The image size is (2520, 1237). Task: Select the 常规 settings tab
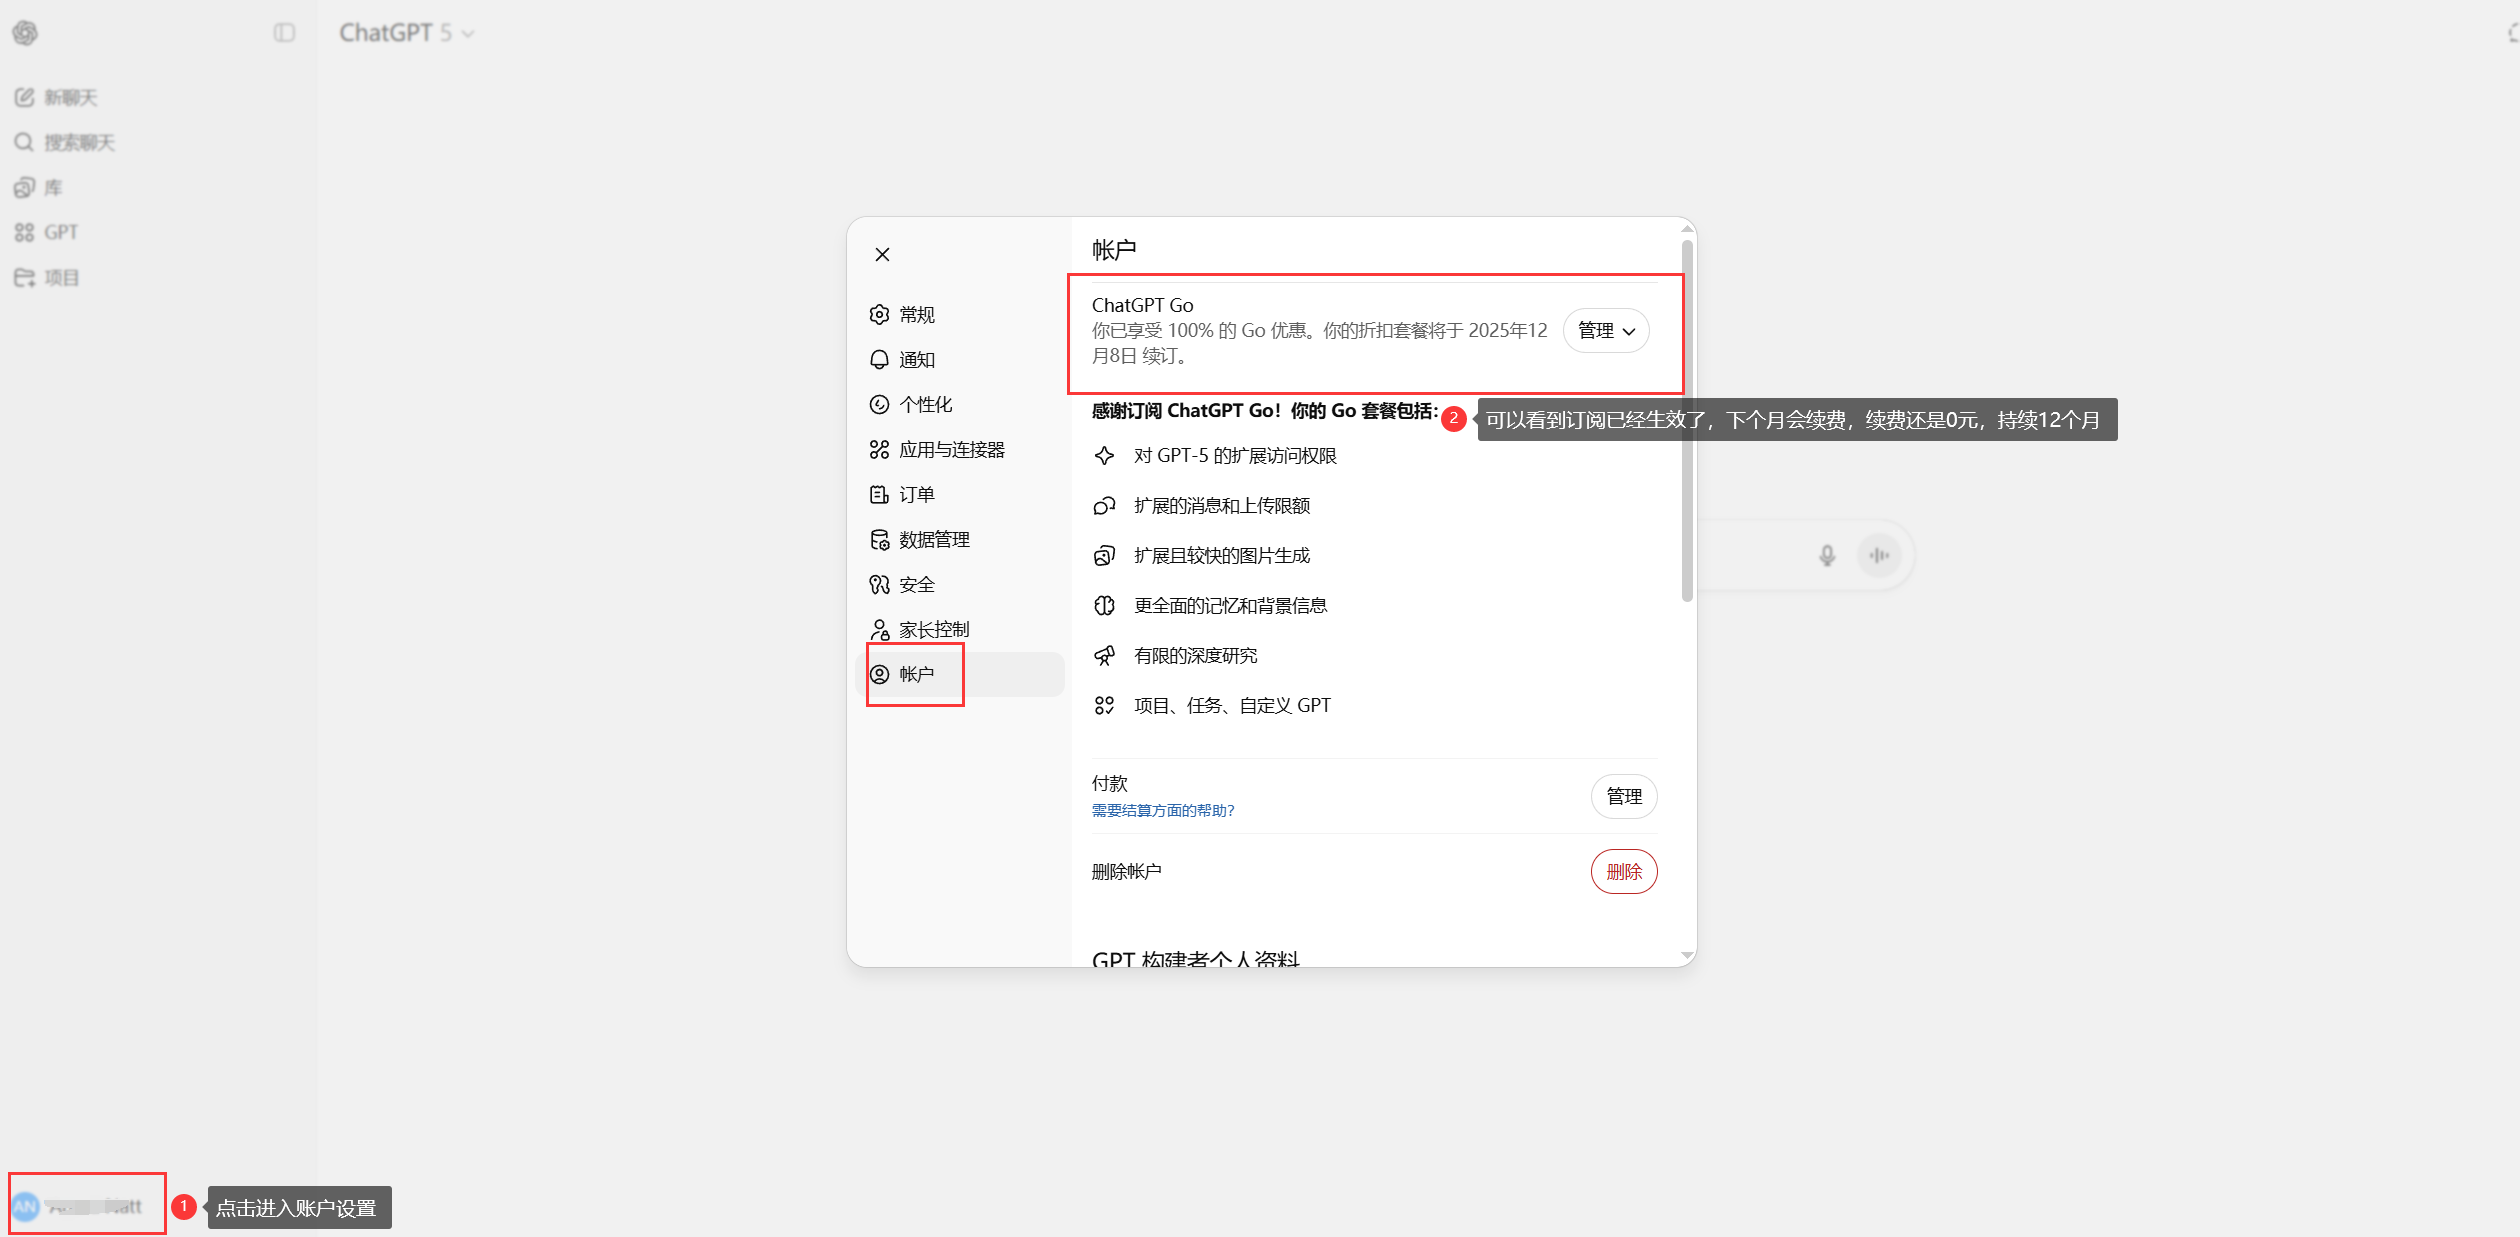tap(915, 314)
